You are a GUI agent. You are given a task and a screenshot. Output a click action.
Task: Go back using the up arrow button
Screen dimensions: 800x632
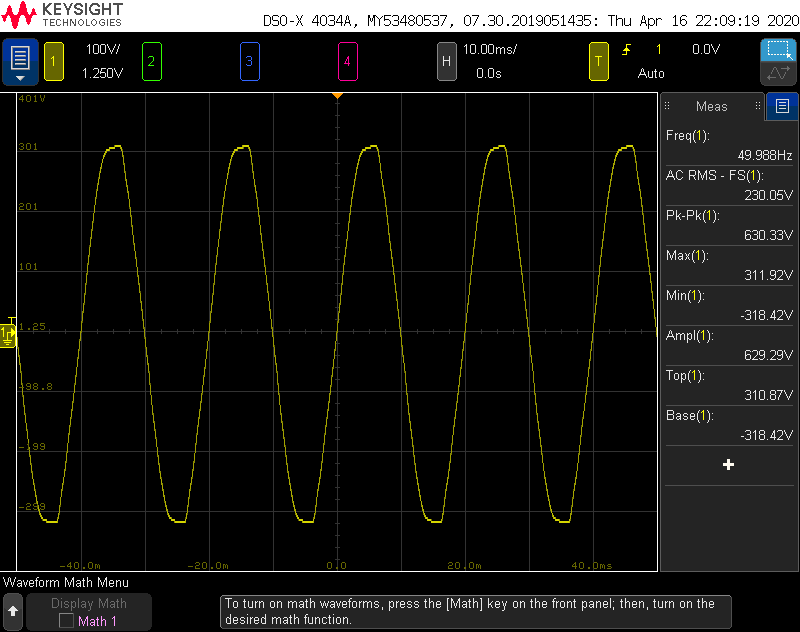coord(13,610)
